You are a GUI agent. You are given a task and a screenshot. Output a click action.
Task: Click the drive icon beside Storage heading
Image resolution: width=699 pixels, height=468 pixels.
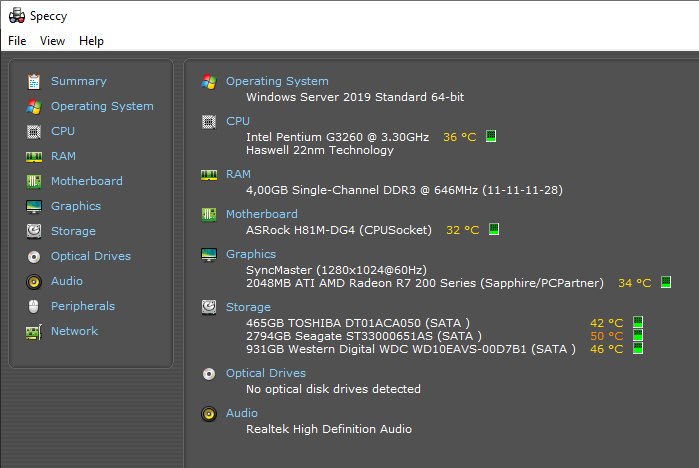(209, 307)
